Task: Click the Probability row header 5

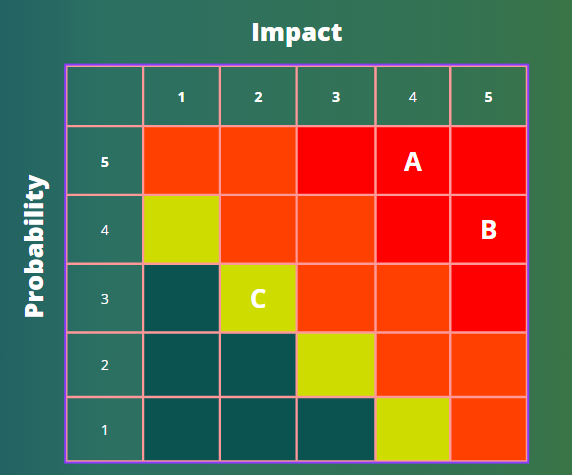Action: (105, 161)
